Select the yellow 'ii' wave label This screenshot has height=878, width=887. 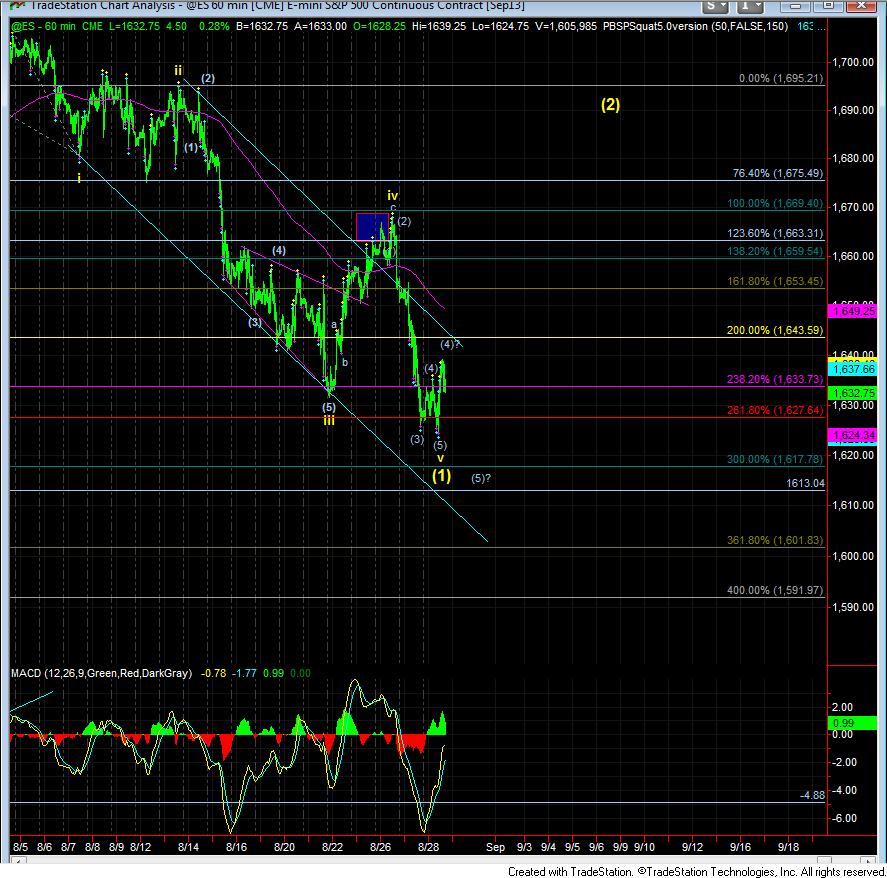pos(178,71)
